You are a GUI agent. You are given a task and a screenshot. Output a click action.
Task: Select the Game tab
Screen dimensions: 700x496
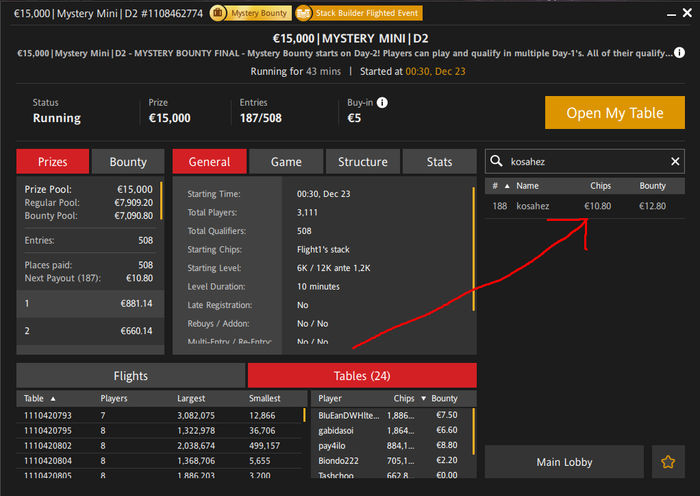pos(286,162)
